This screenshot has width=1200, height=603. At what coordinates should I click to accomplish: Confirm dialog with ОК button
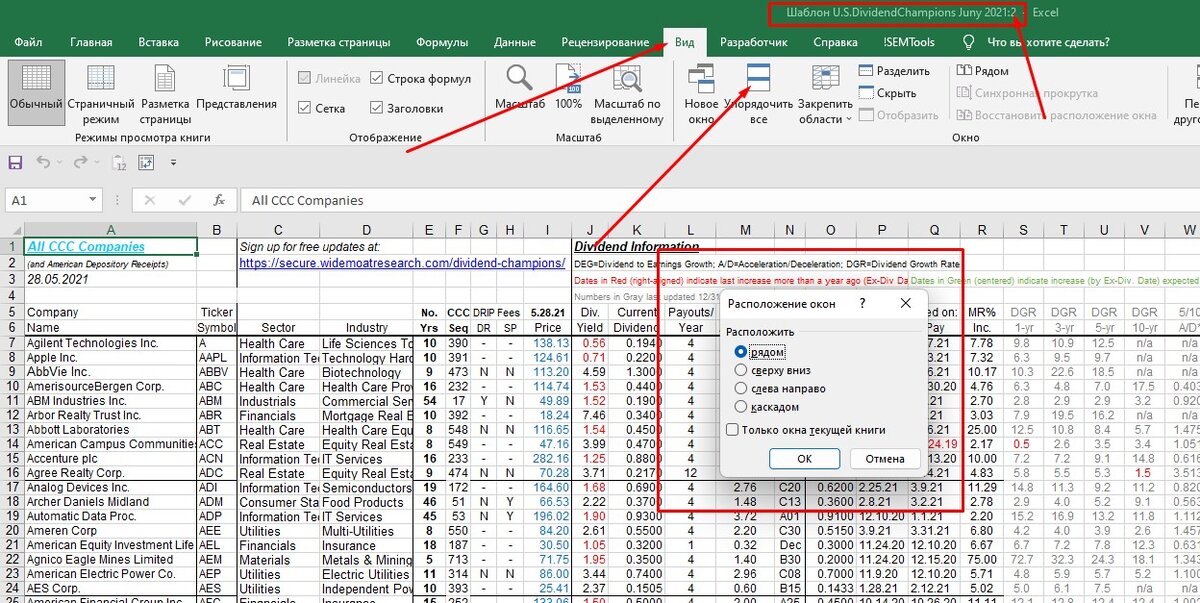(x=804, y=459)
